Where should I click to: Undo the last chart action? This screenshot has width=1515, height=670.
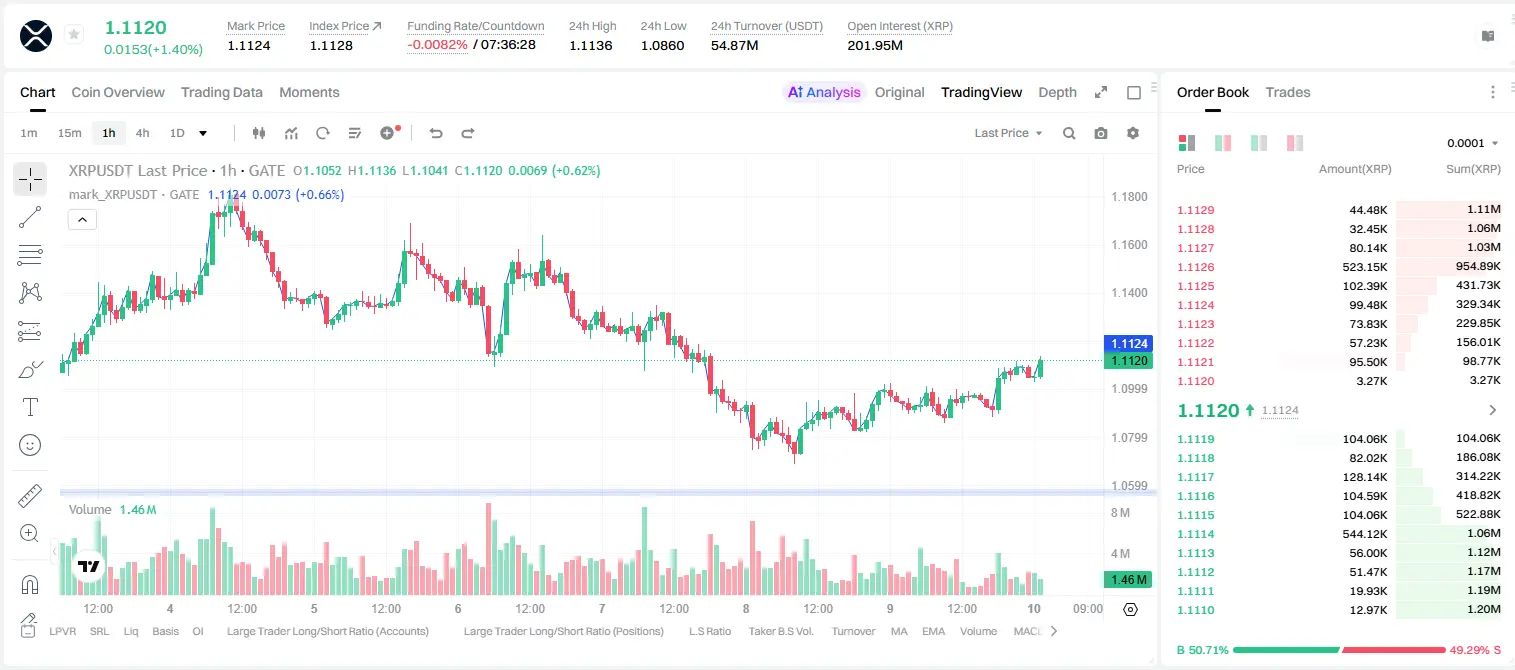pos(436,133)
